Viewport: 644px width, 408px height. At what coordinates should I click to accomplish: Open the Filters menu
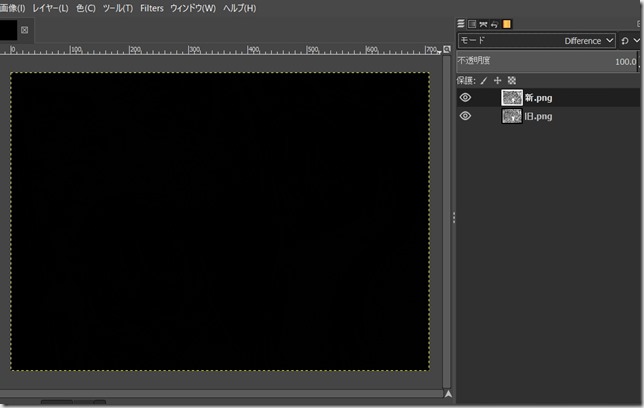point(152,8)
